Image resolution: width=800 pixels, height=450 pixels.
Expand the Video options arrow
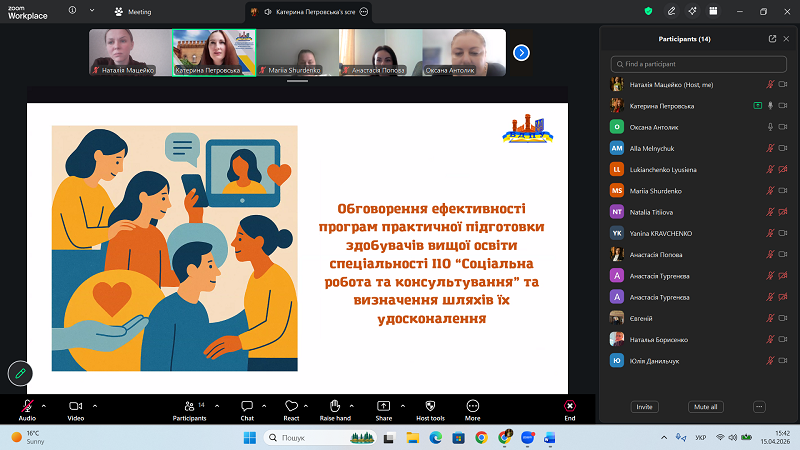pos(95,404)
